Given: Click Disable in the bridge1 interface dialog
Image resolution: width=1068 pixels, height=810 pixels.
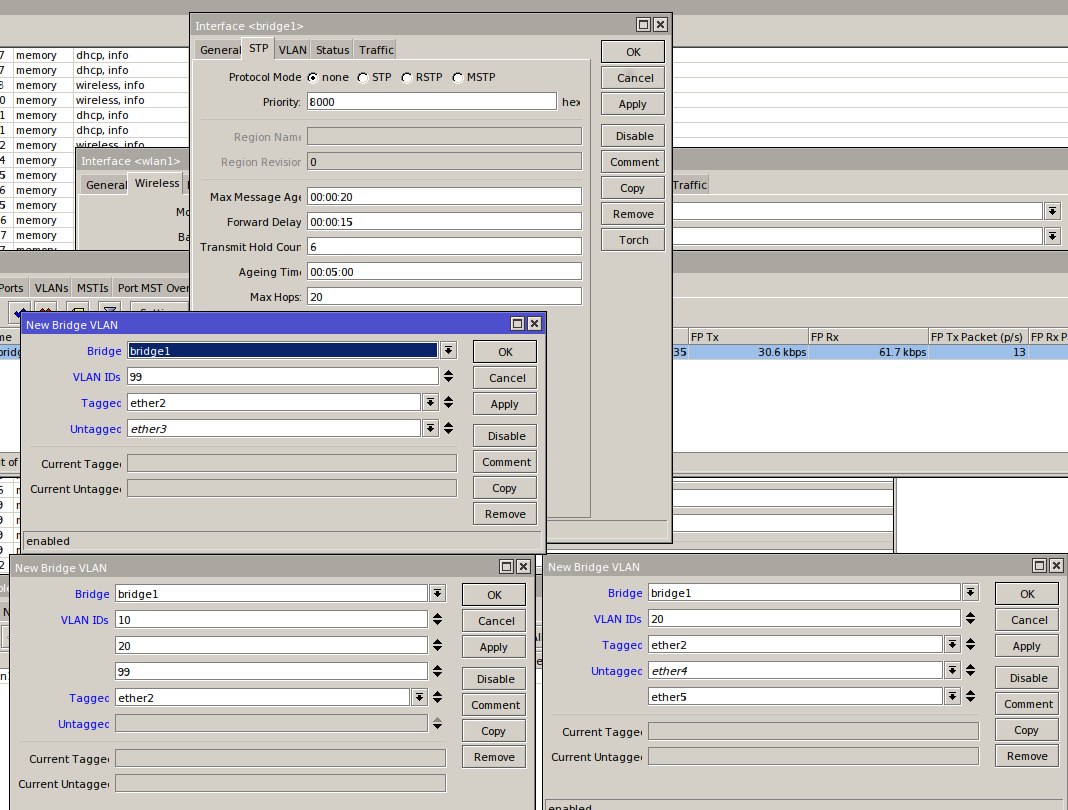Looking at the screenshot, I should 633,136.
